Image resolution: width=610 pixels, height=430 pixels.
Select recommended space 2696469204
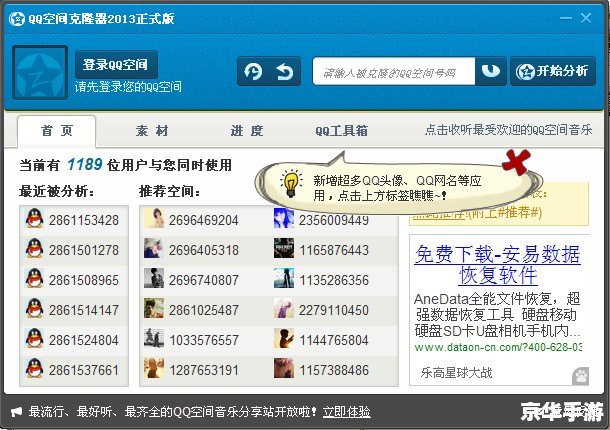(203, 220)
